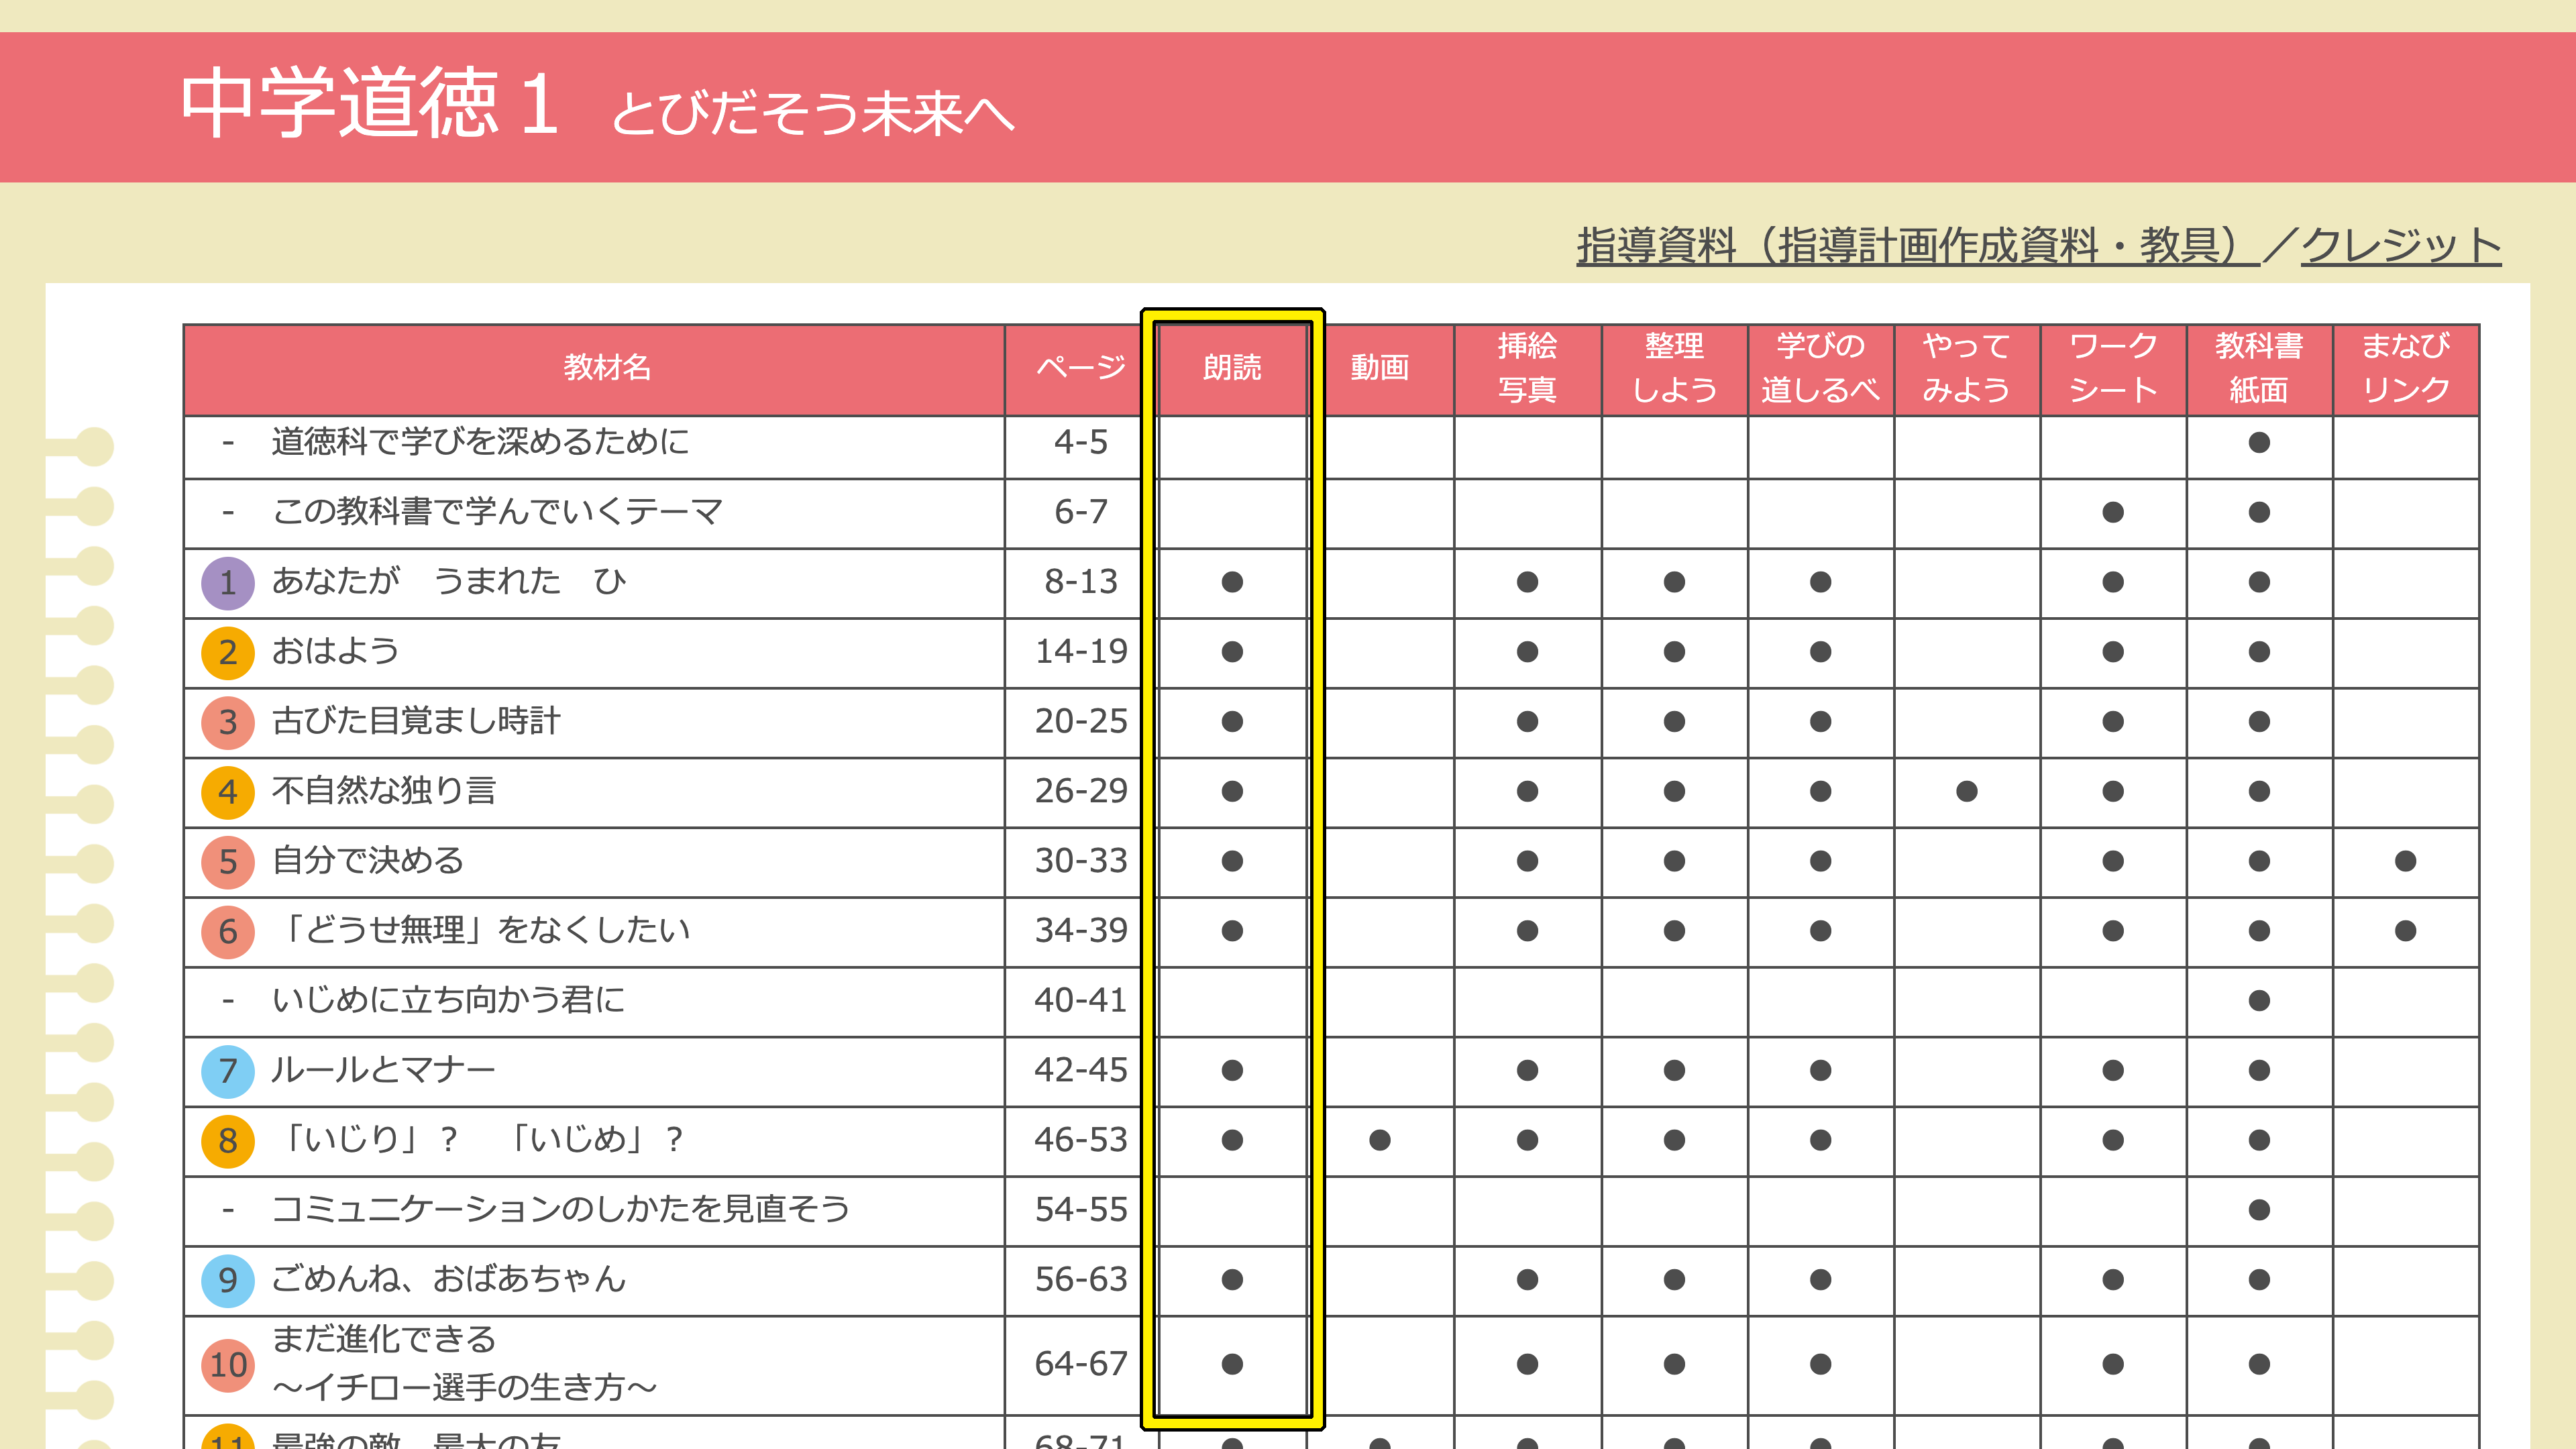Click the 教科書紙面 dot for いじめに立ち向かう君に
Viewport: 2576px width, 1449px height.
coord(2259,1001)
